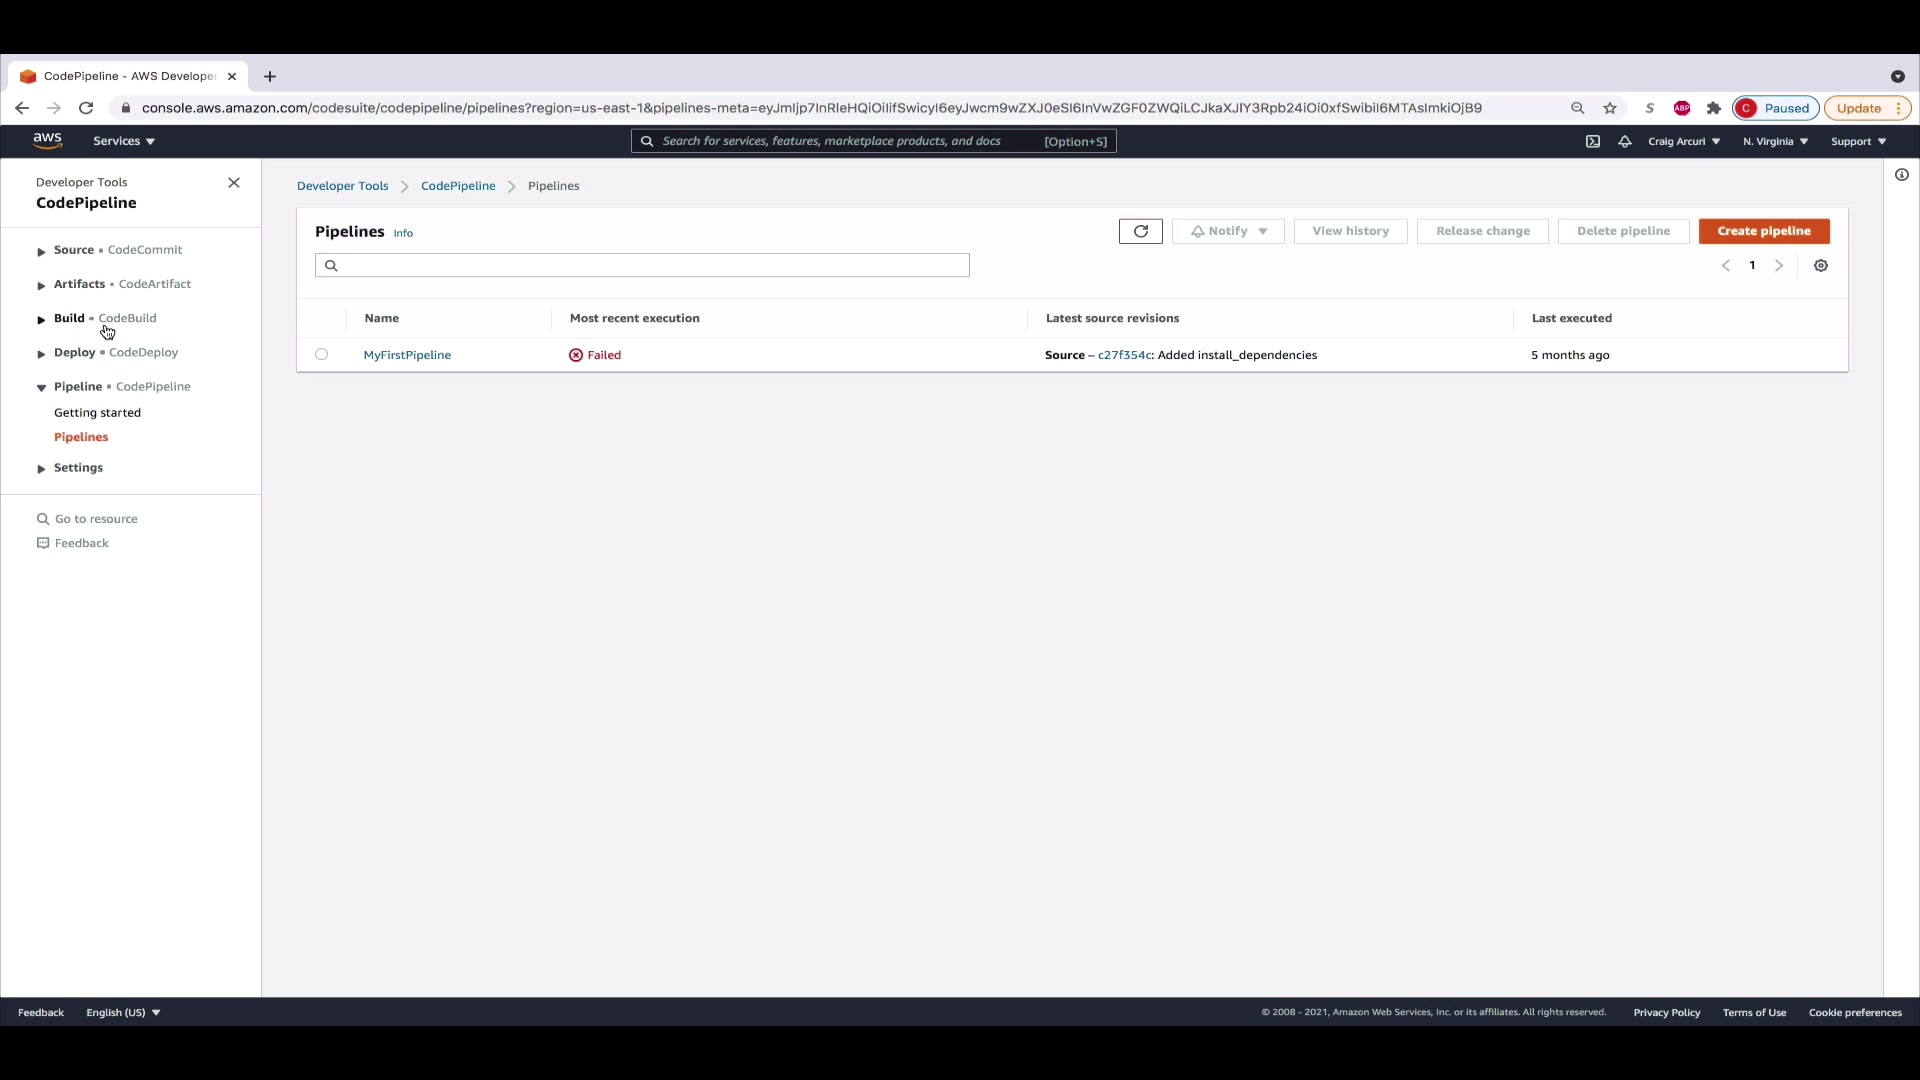Click the pipelines search filter field

642,265
